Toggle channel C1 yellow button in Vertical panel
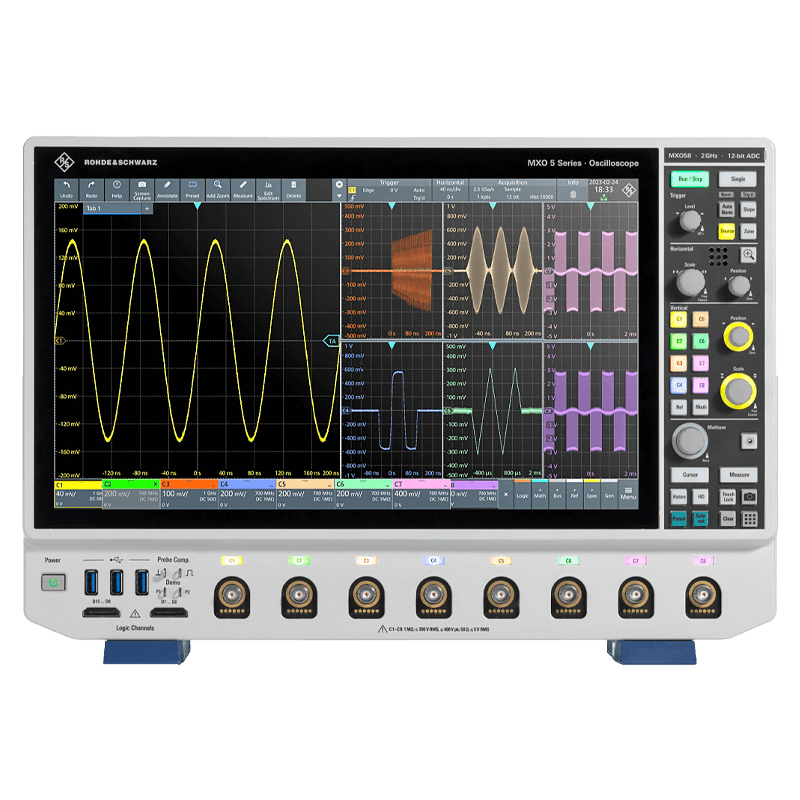 pyautogui.click(x=679, y=320)
